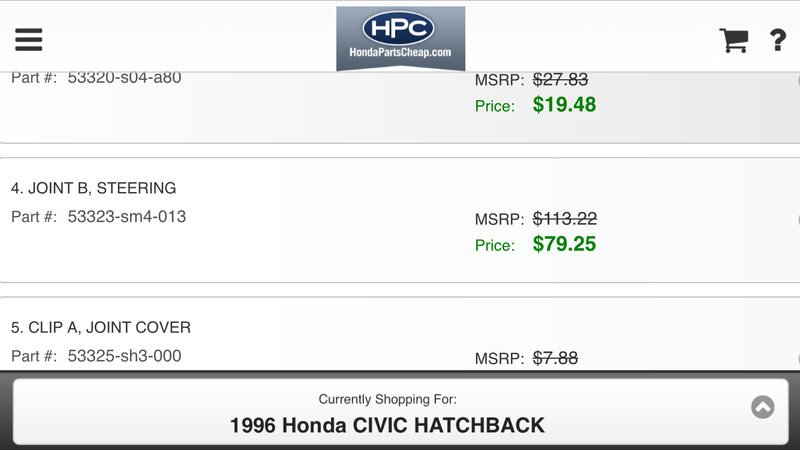Screen dimensions: 800x450
Task: Open item 4 JOINT B, STEERING
Action: coord(93,188)
